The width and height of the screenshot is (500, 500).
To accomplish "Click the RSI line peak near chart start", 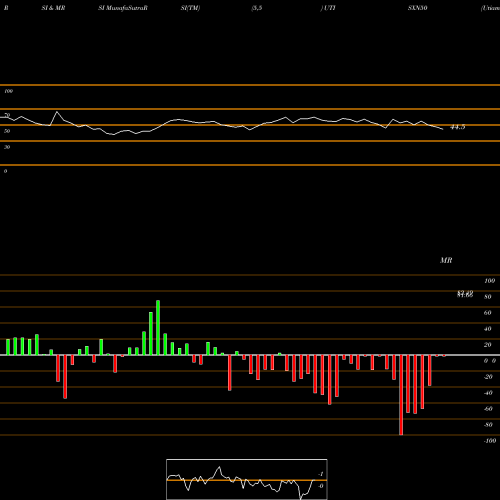I will coord(57,112).
